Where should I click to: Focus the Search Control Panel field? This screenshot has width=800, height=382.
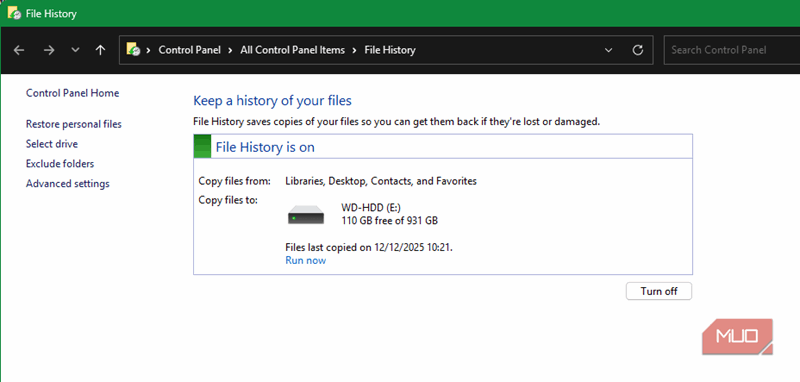(732, 50)
